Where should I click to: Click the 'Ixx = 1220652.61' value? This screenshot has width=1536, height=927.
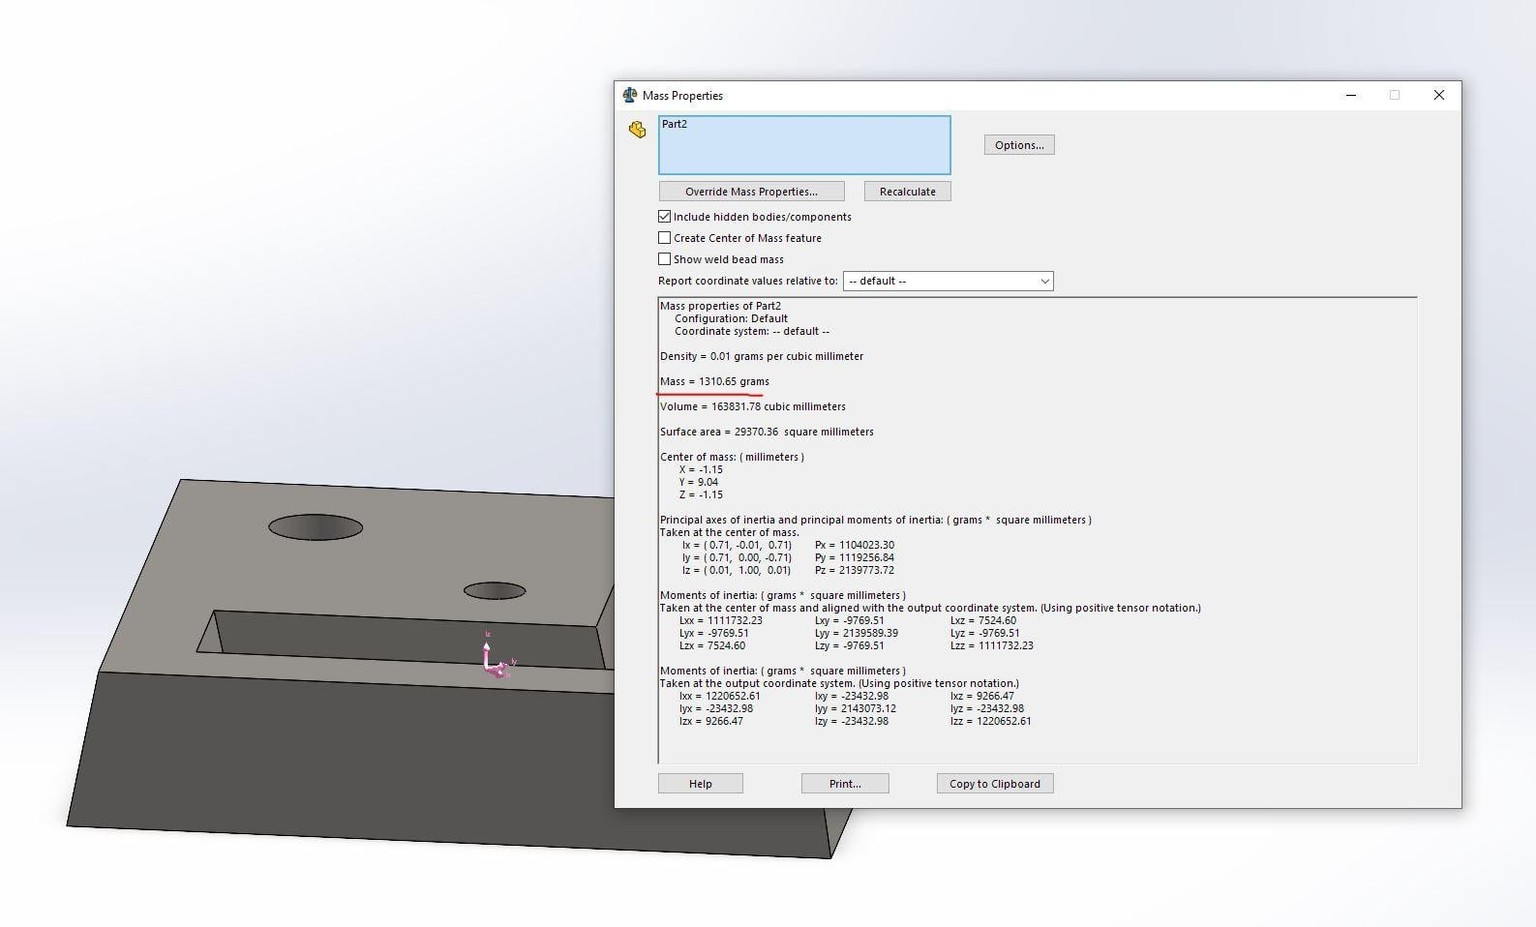[719, 696]
